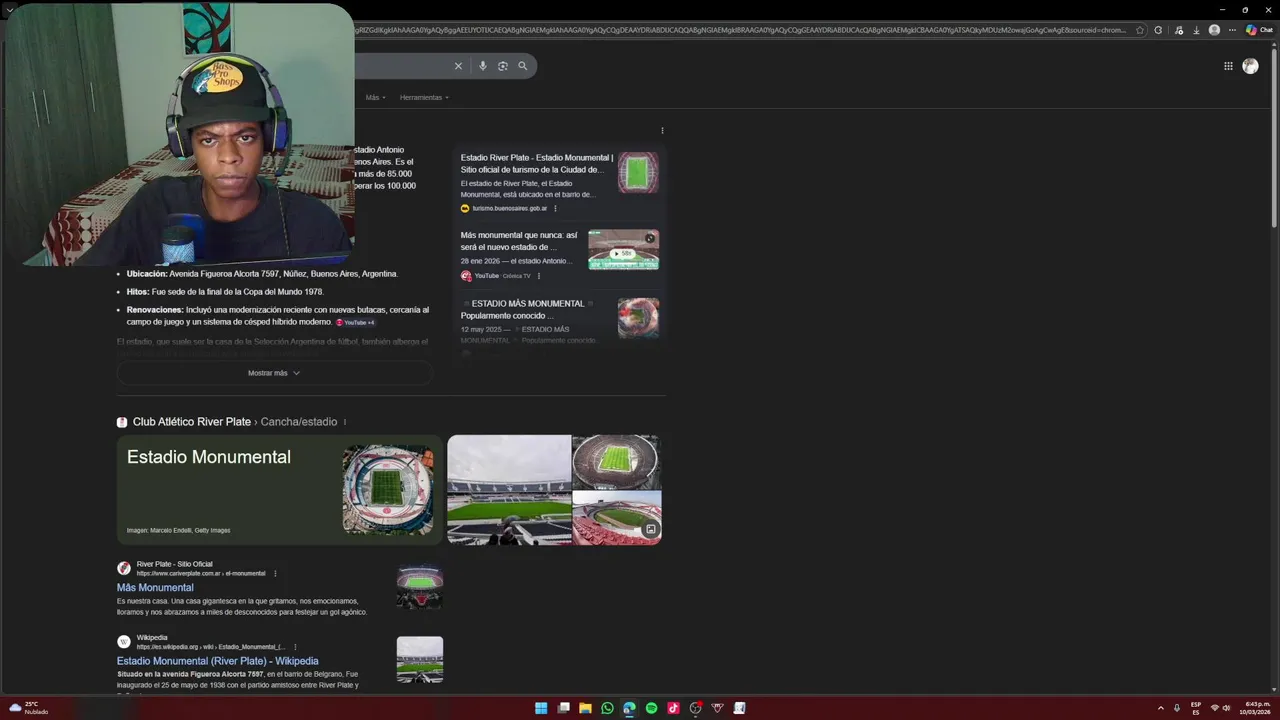Open the ESP language switcher

(1196, 708)
